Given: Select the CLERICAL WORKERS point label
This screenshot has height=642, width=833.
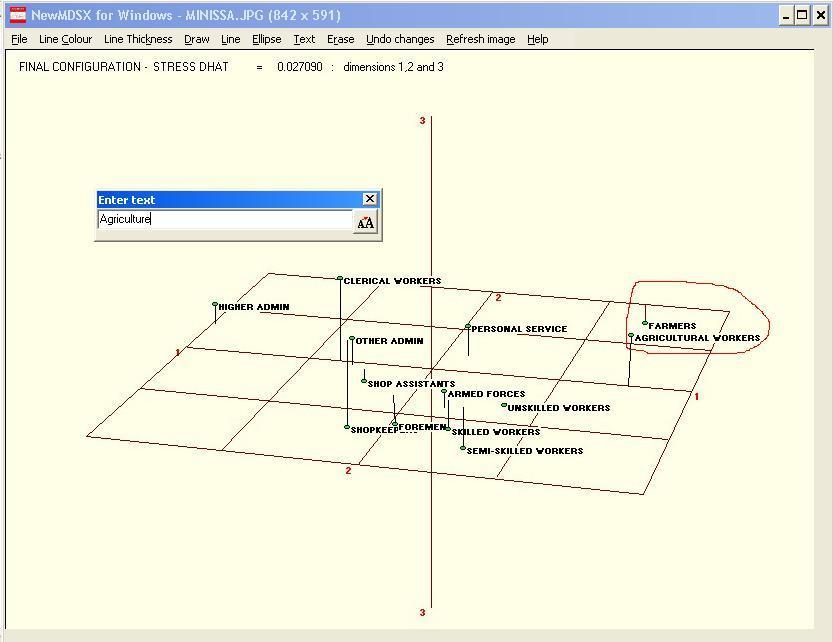Looking at the screenshot, I should [392, 281].
